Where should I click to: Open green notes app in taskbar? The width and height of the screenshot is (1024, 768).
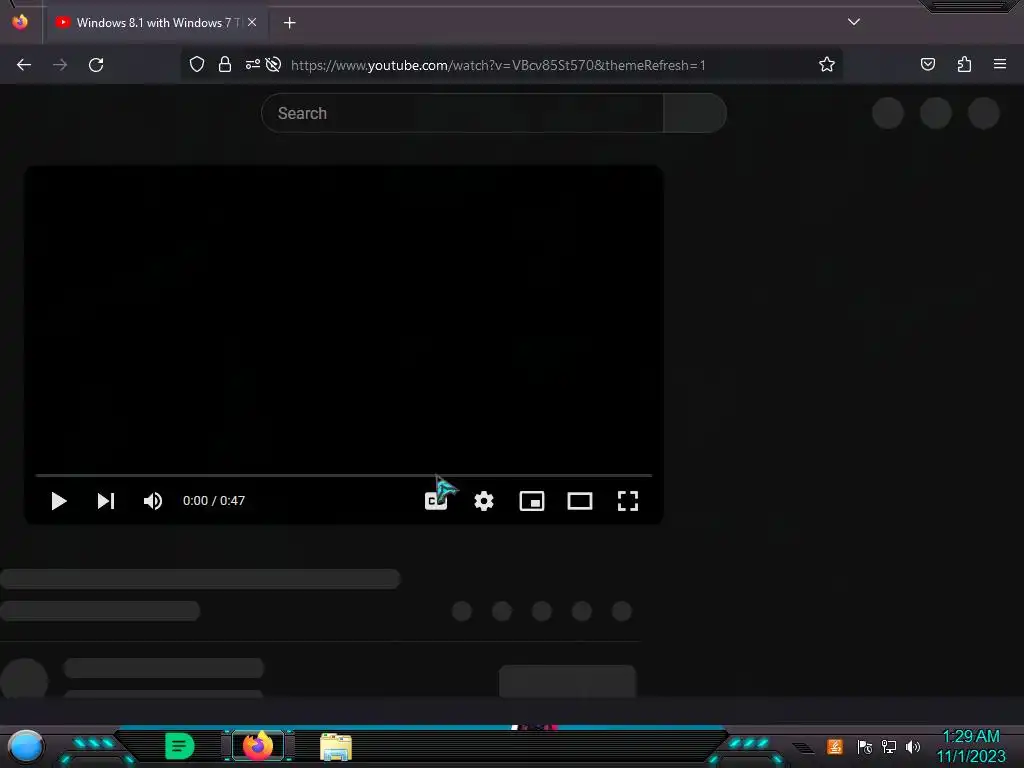click(x=180, y=746)
